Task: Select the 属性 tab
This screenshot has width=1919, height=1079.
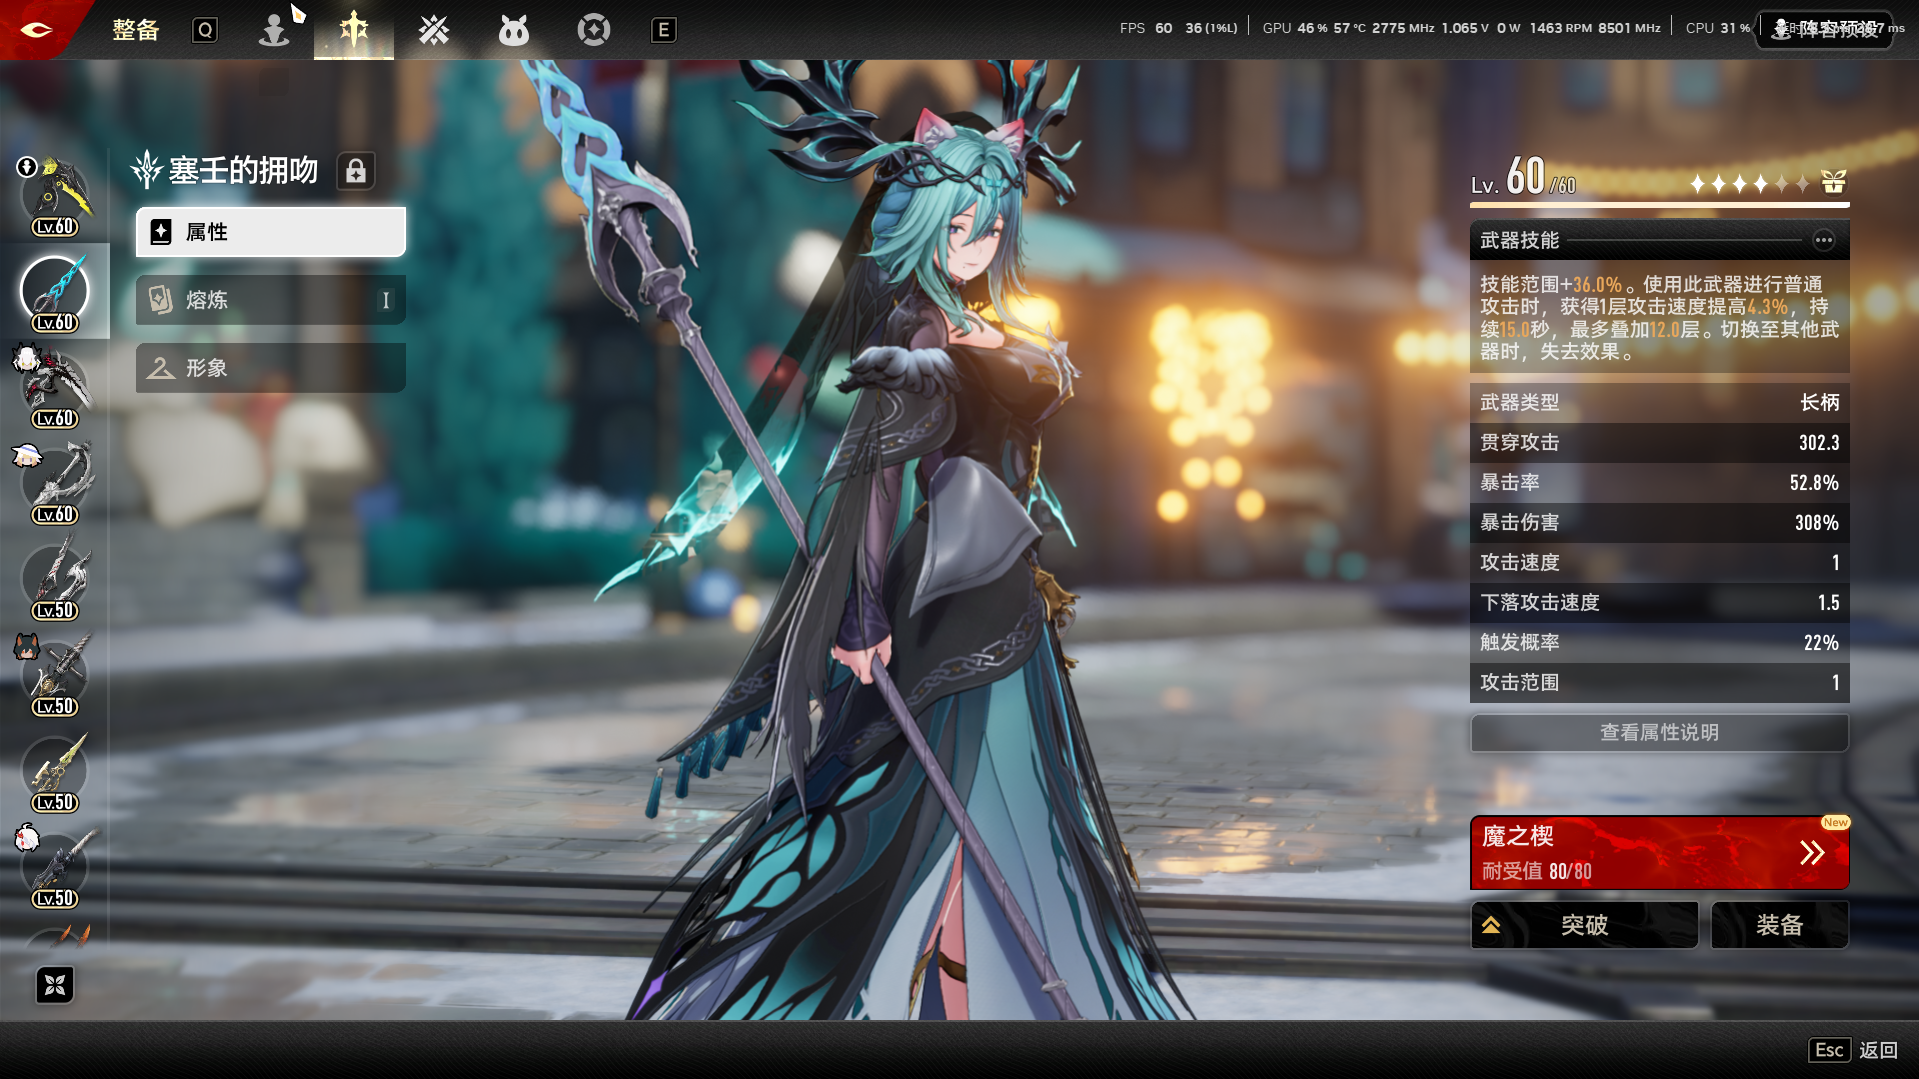Action: pyautogui.click(x=270, y=232)
